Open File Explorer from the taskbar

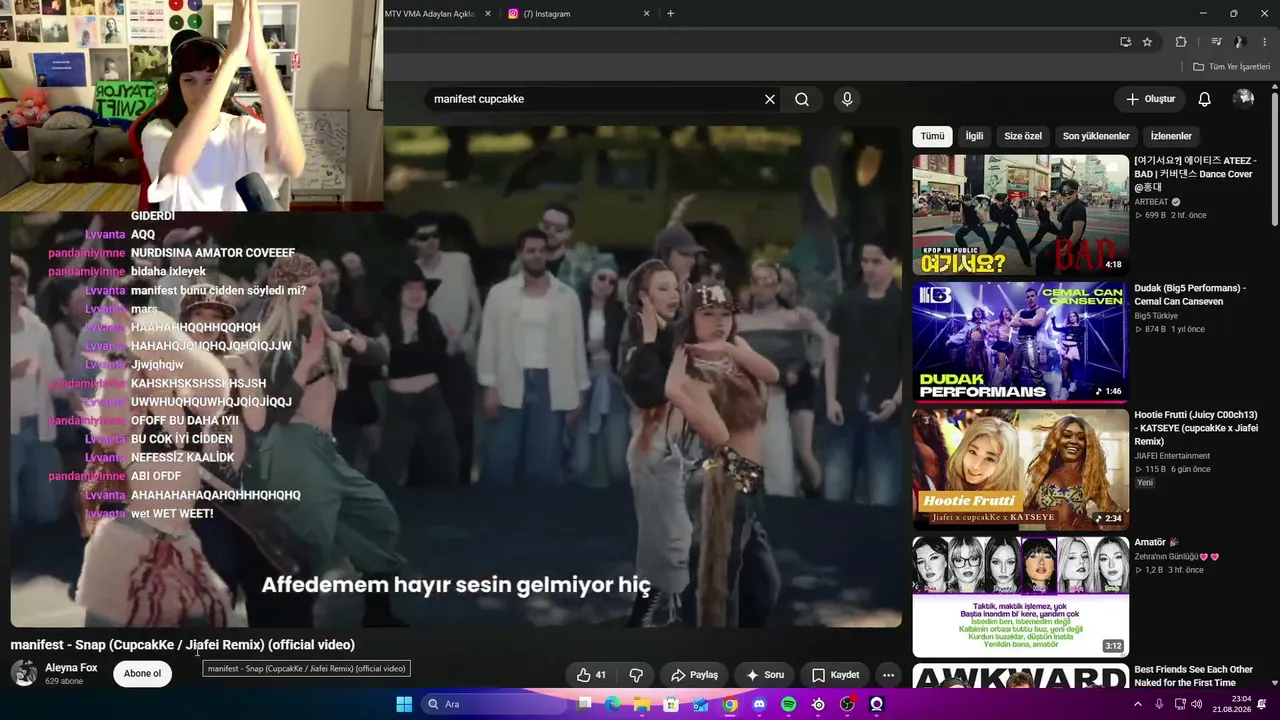tap(642, 704)
